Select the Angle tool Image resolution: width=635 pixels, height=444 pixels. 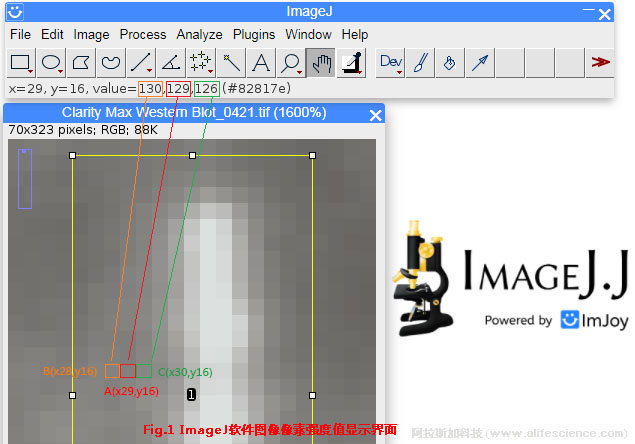pos(171,63)
